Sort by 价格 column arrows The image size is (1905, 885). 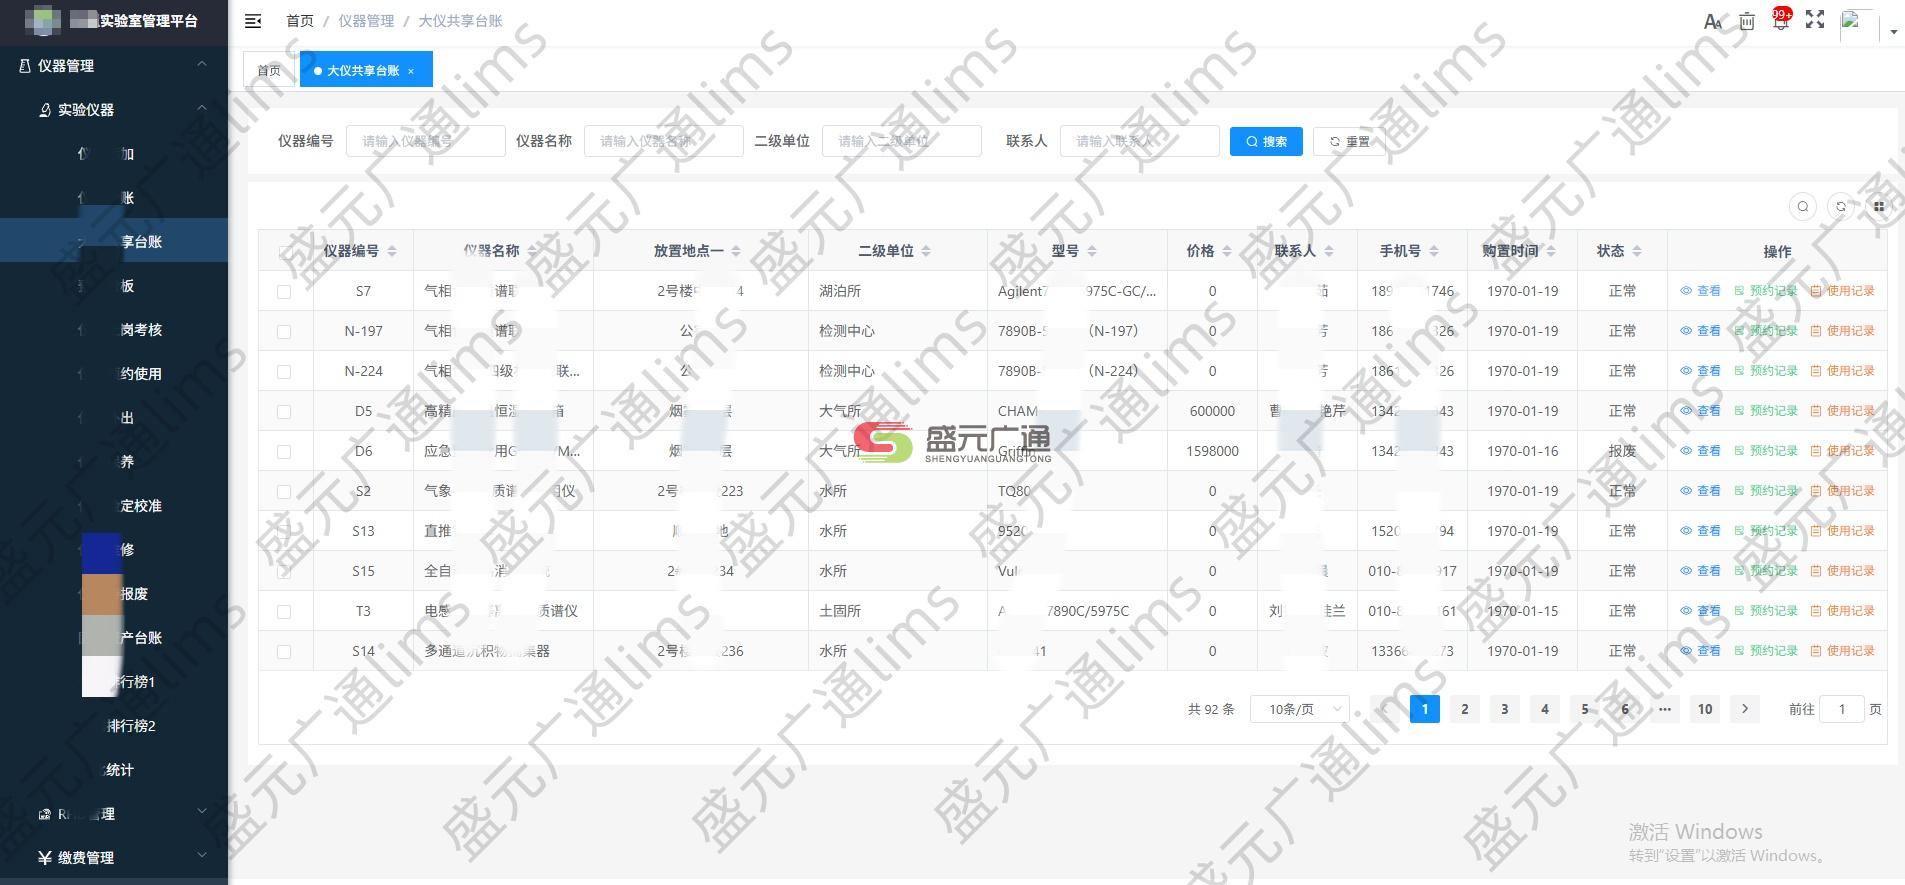(x=1227, y=251)
